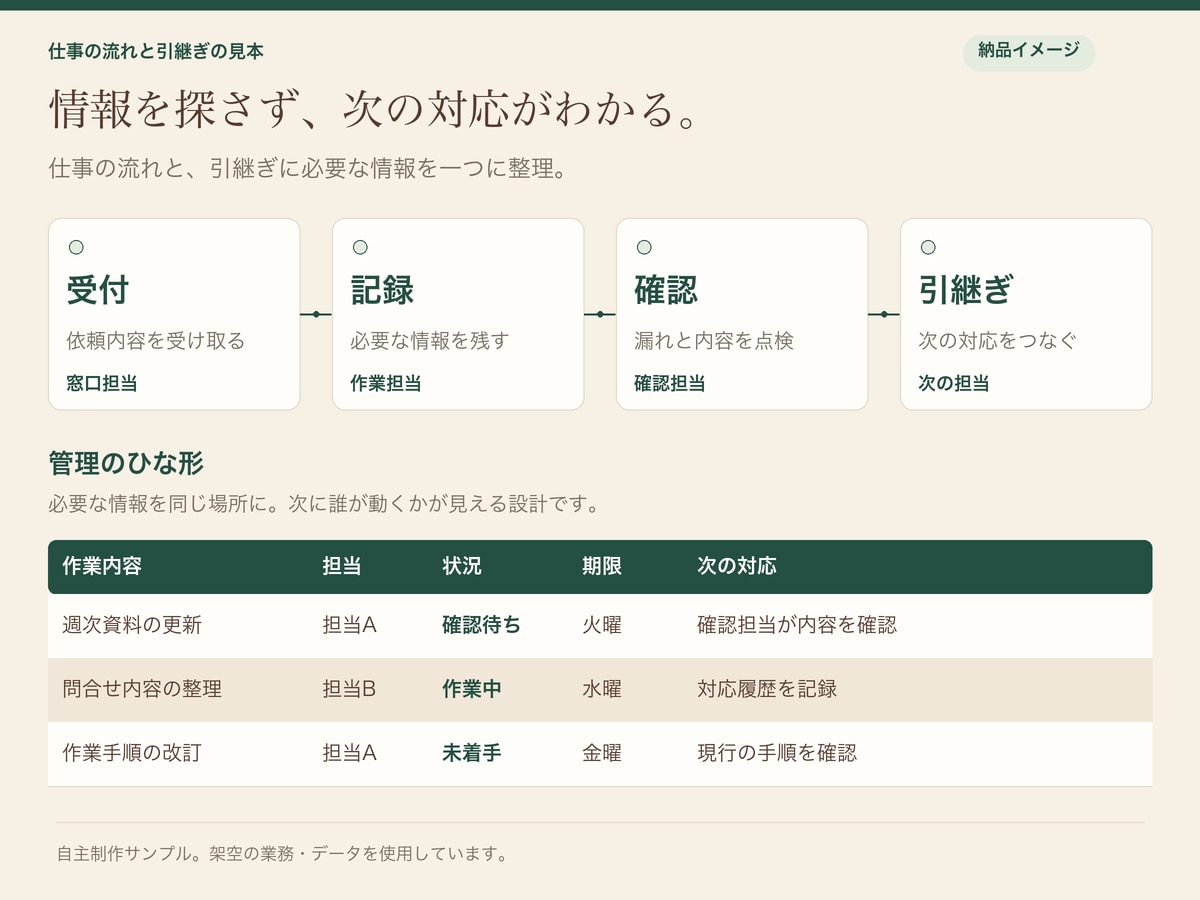Click the 金曜 deadline cell

pyautogui.click(x=602, y=753)
